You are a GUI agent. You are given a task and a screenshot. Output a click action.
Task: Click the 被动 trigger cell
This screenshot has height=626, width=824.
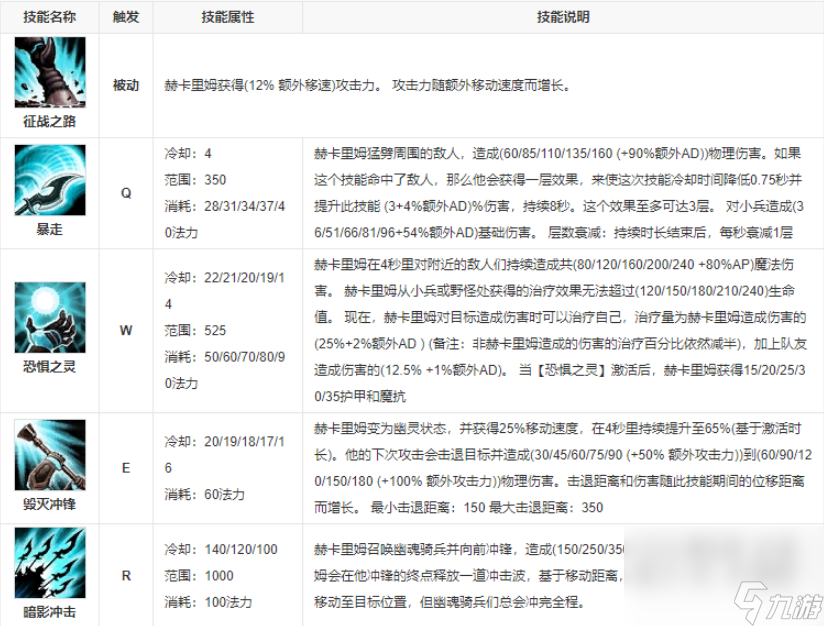pyautogui.click(x=126, y=85)
